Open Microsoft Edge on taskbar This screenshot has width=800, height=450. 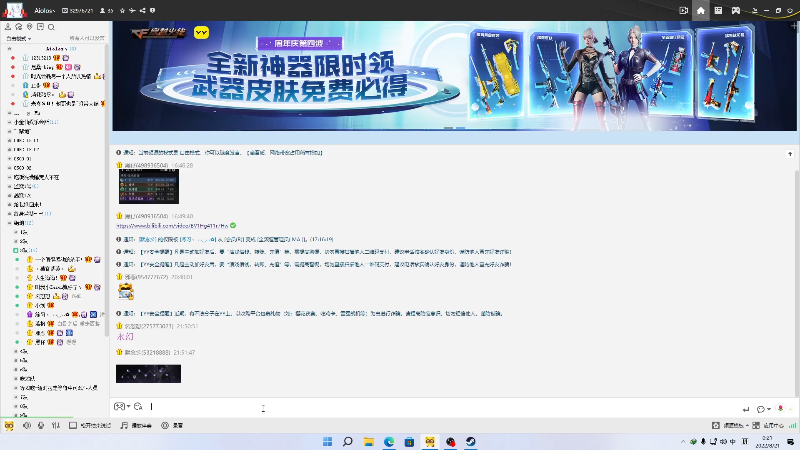[389, 441]
